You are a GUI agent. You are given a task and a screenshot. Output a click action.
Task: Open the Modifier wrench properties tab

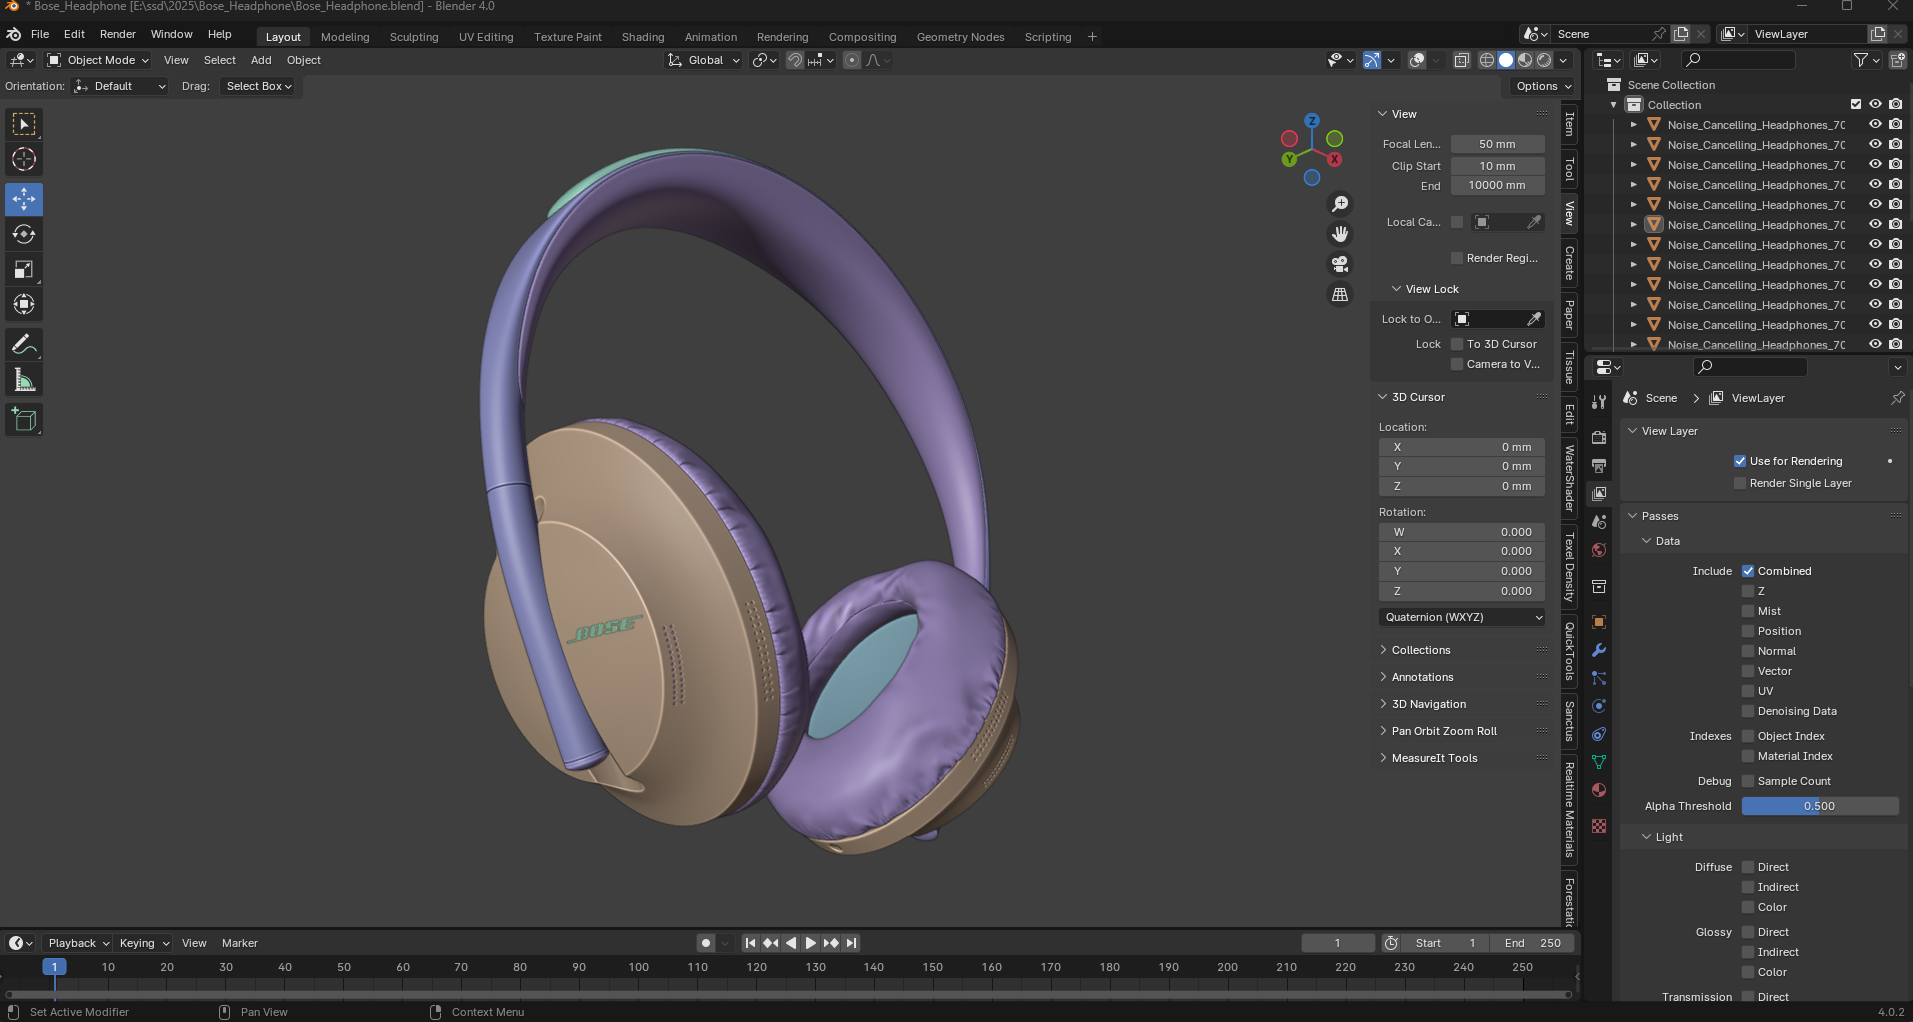pyautogui.click(x=1599, y=650)
